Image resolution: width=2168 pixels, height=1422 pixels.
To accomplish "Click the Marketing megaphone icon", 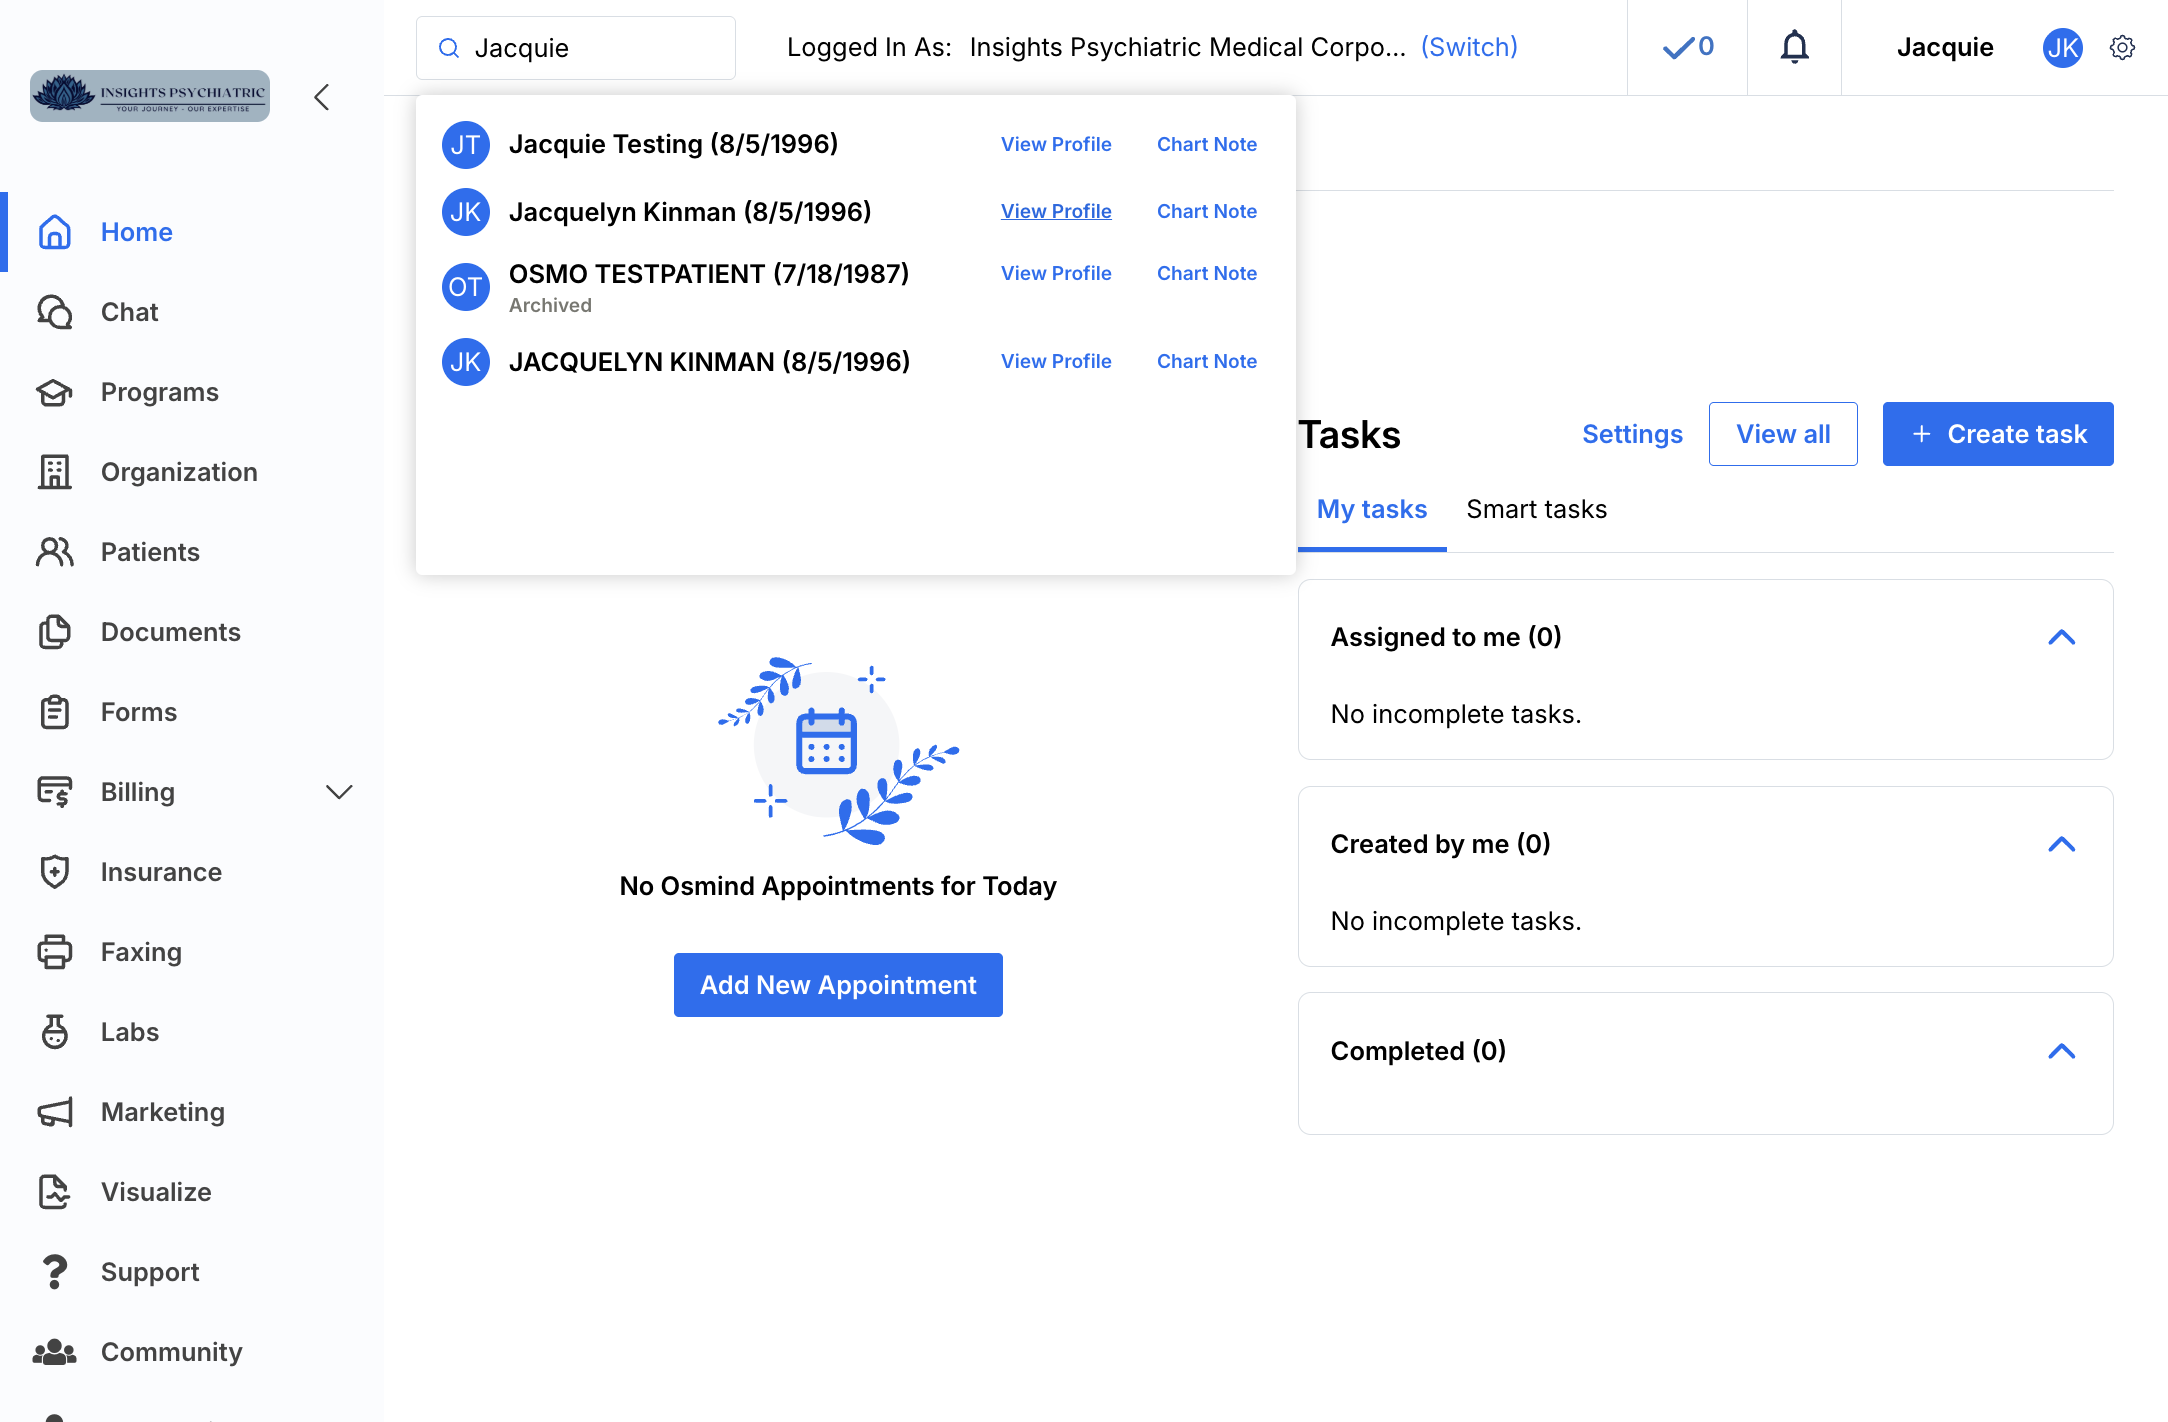I will (x=54, y=1112).
